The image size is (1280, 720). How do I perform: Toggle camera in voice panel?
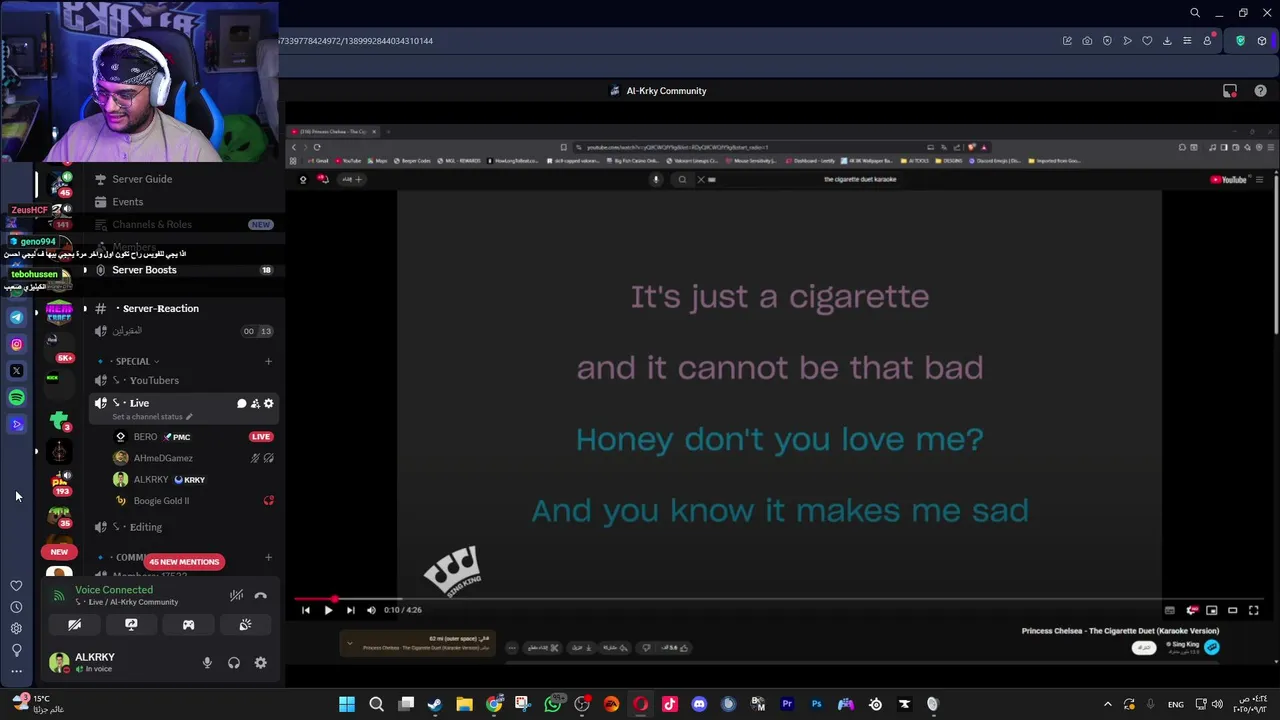click(x=74, y=625)
